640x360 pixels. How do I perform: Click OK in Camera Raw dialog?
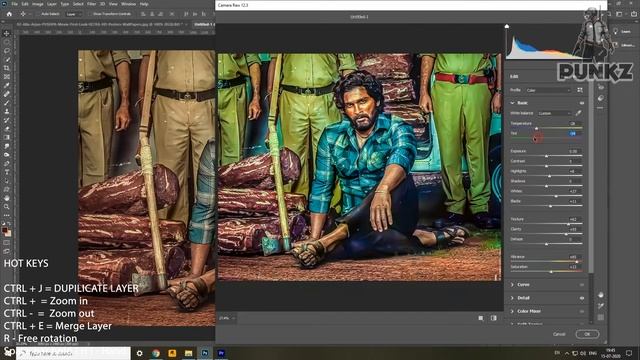(587, 334)
